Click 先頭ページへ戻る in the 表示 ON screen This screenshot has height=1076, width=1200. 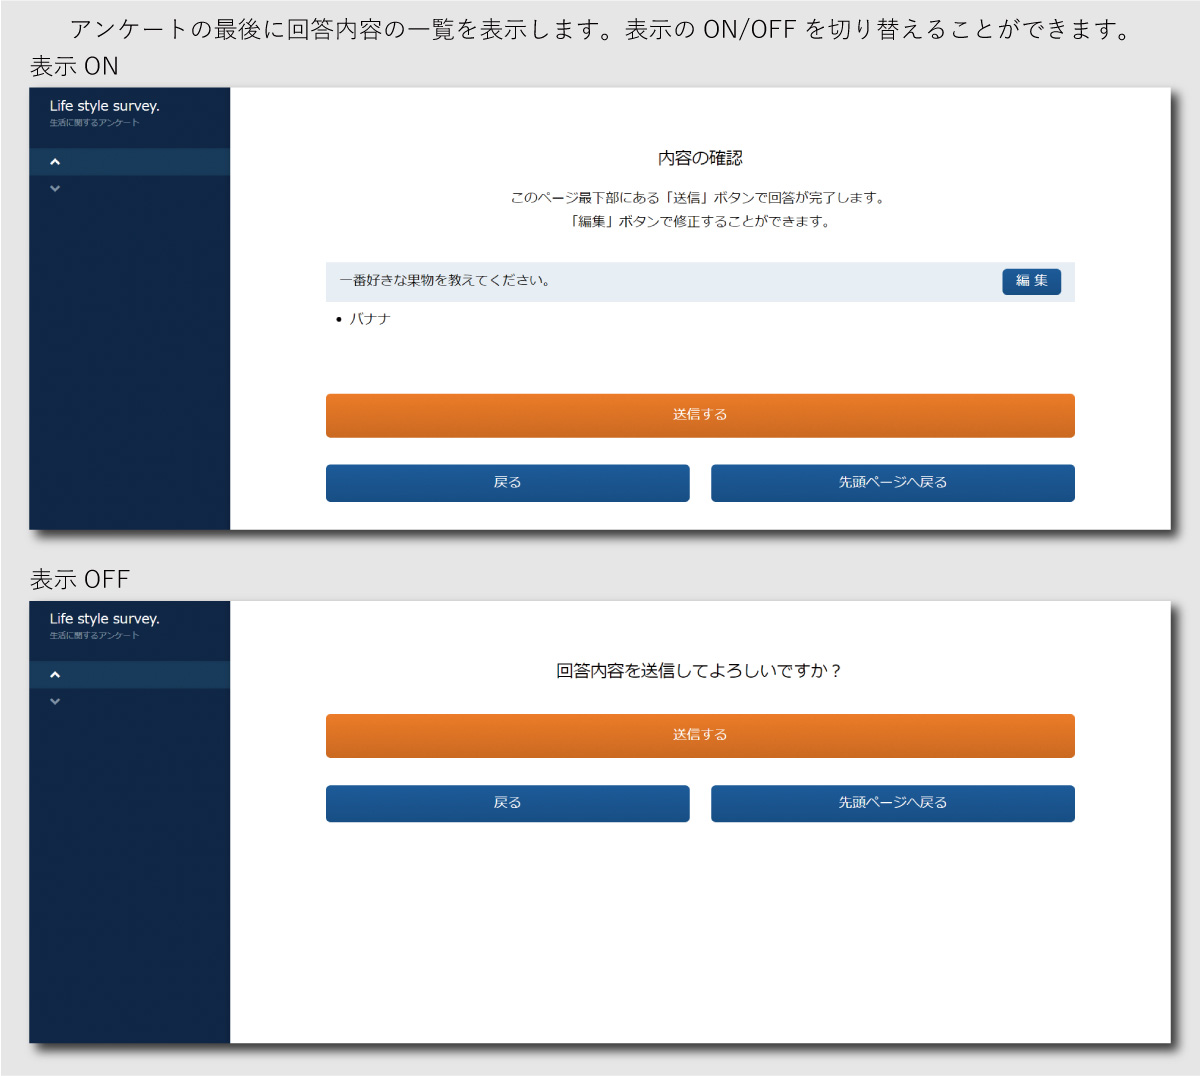[x=892, y=483]
